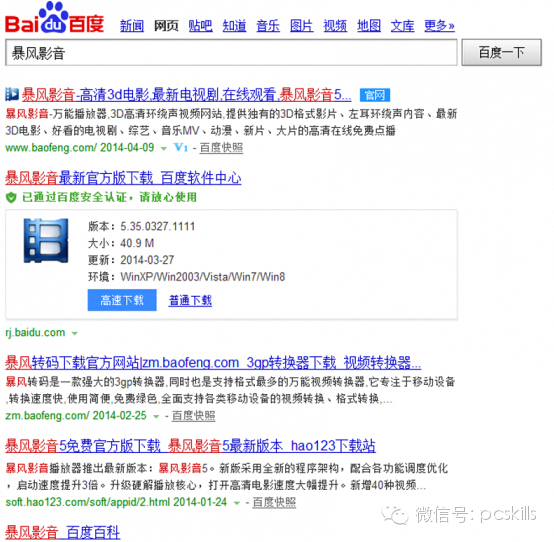Click update date 2014-03-27
This screenshot has height=542, width=554.
coord(147,260)
